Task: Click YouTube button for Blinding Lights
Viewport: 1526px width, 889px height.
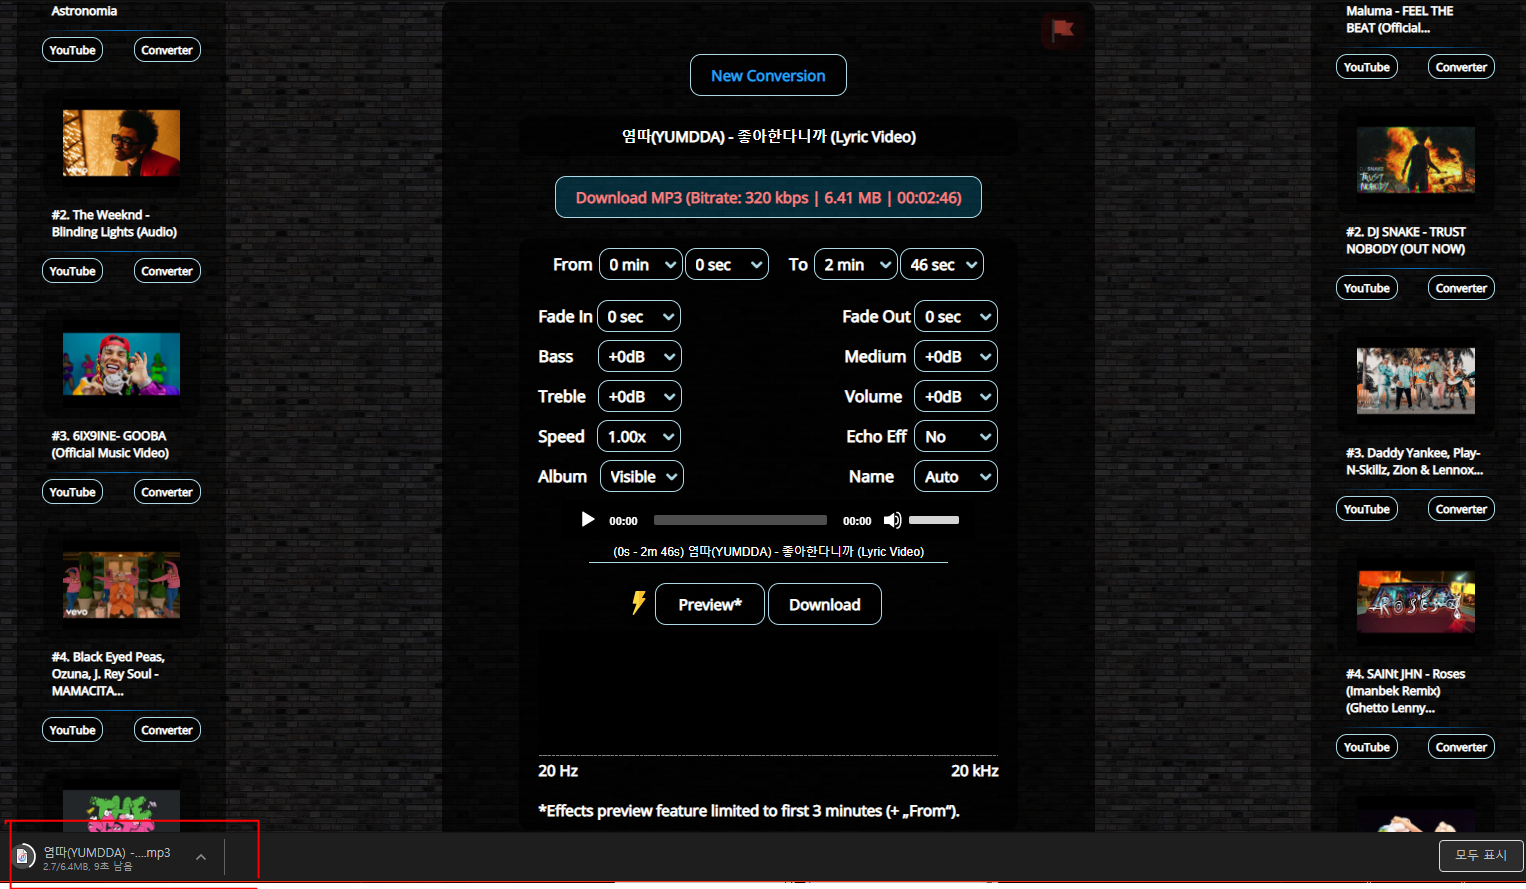Action: pyautogui.click(x=72, y=271)
